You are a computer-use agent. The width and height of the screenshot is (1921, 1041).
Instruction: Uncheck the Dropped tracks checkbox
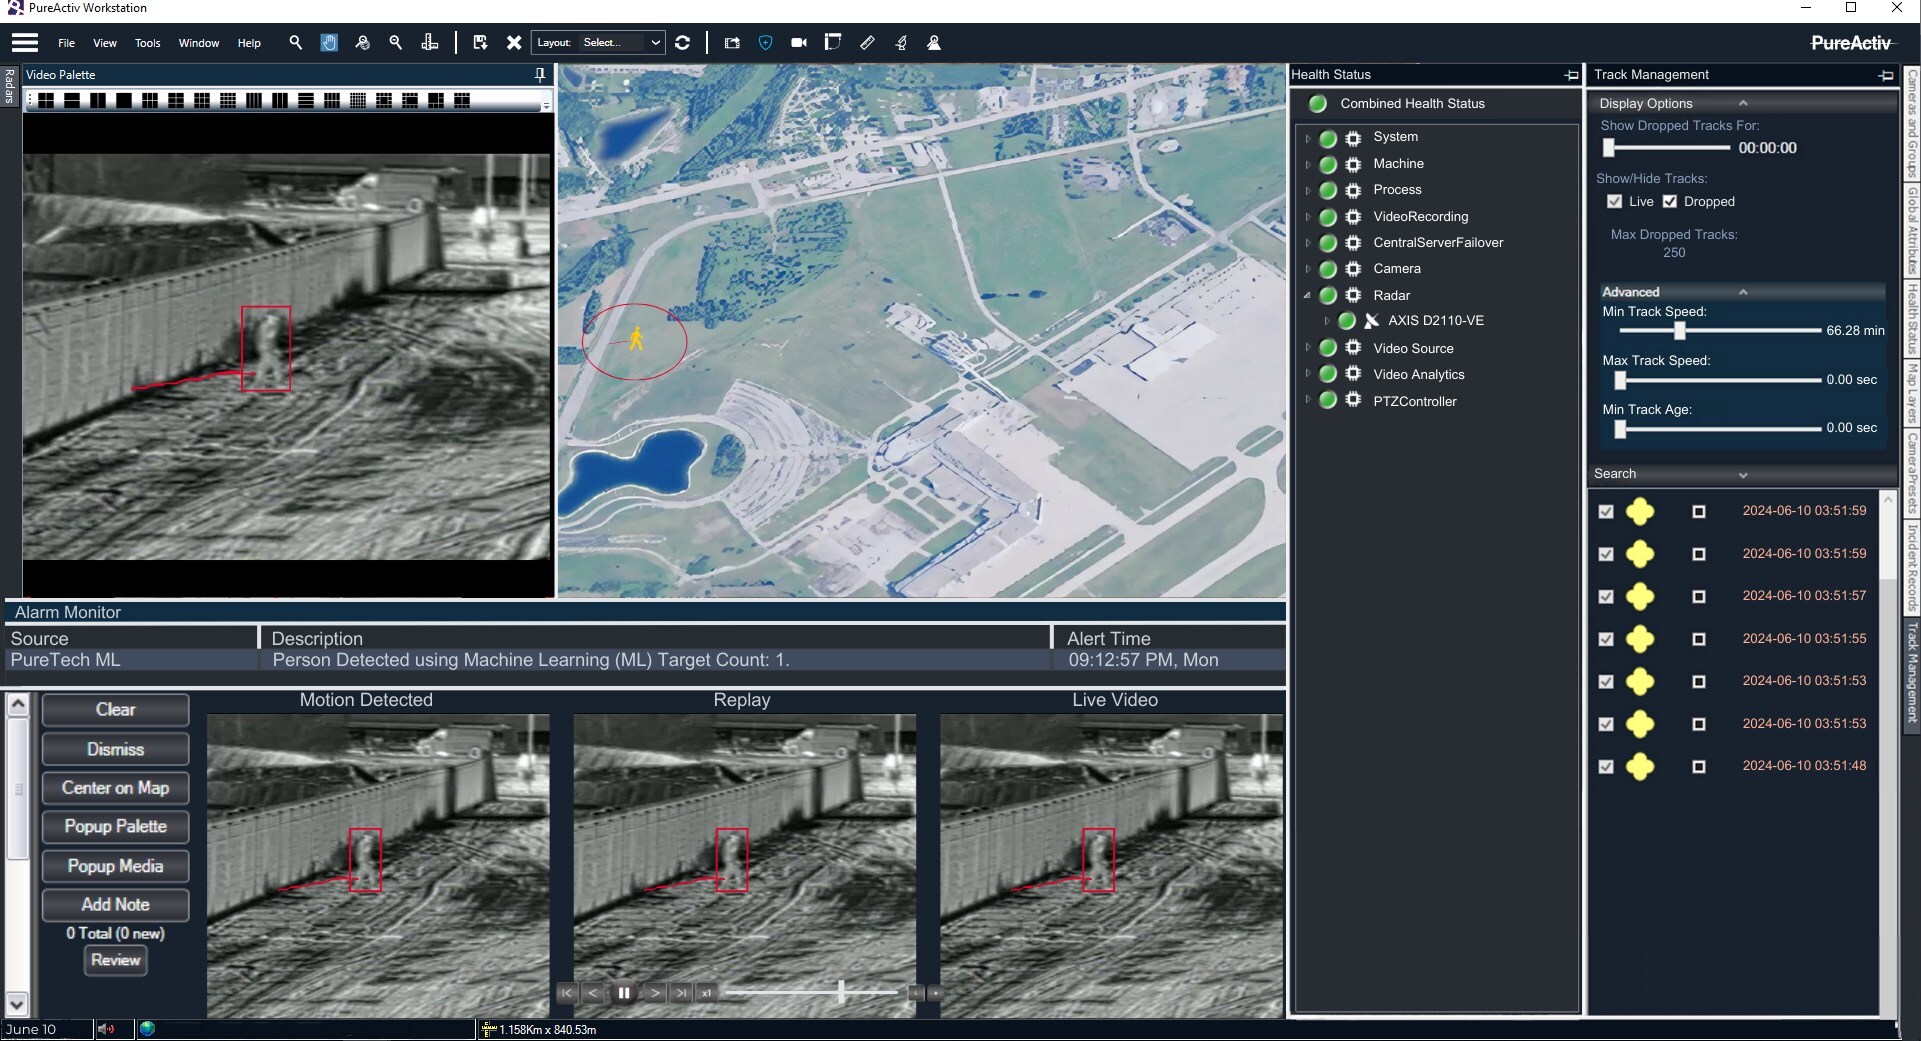[x=1669, y=202]
